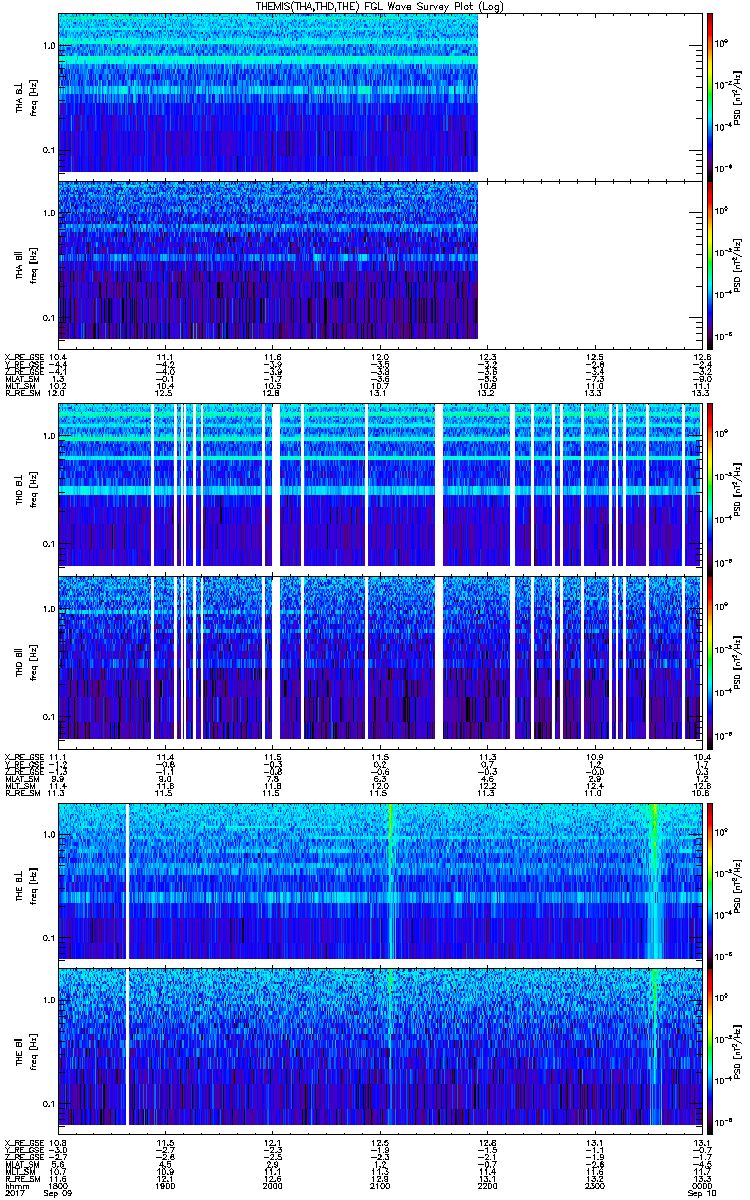Image resolution: width=750 pixels, height=1200 pixels.
Task: Click the bright green burst near 2100 in THE B-perpendicular
Action: [x=391, y=879]
